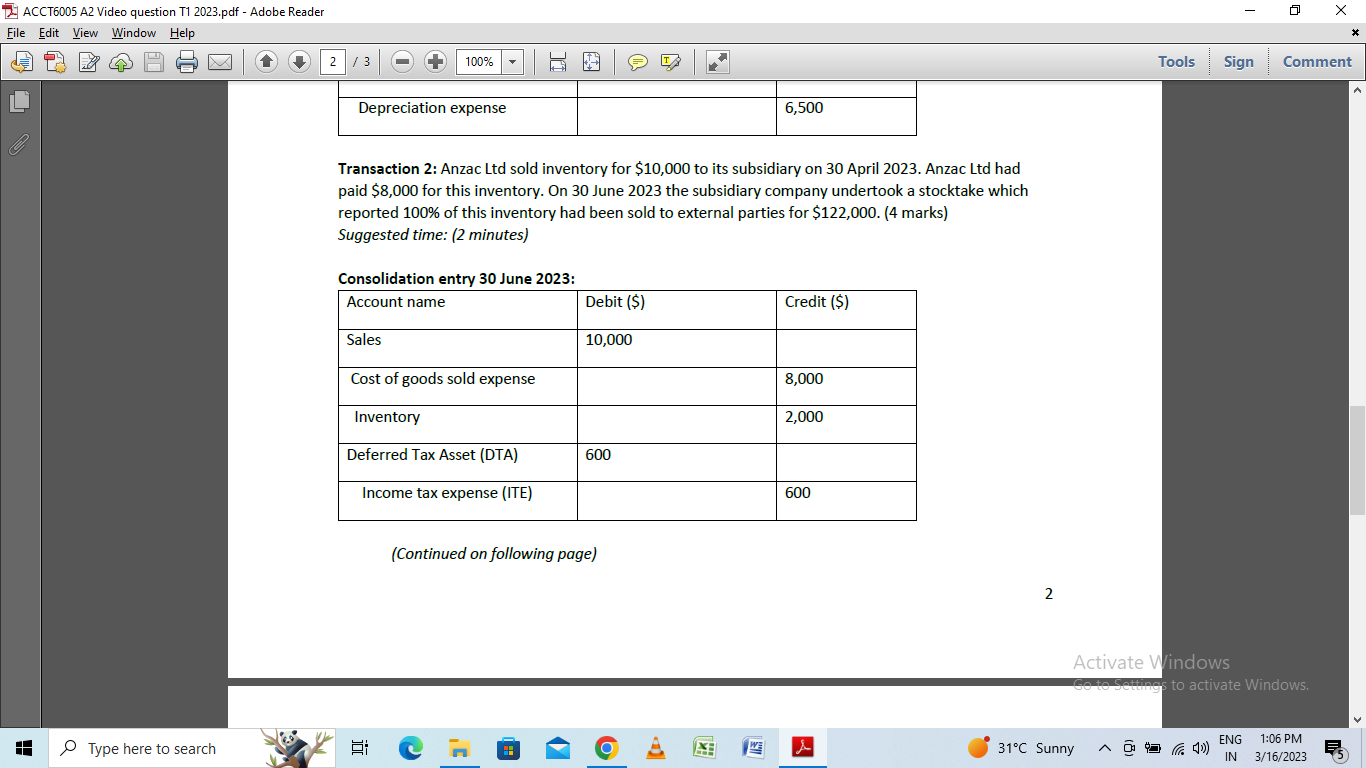The width and height of the screenshot is (1366, 768).
Task: Set page view to Fit Width
Action: click(556, 61)
